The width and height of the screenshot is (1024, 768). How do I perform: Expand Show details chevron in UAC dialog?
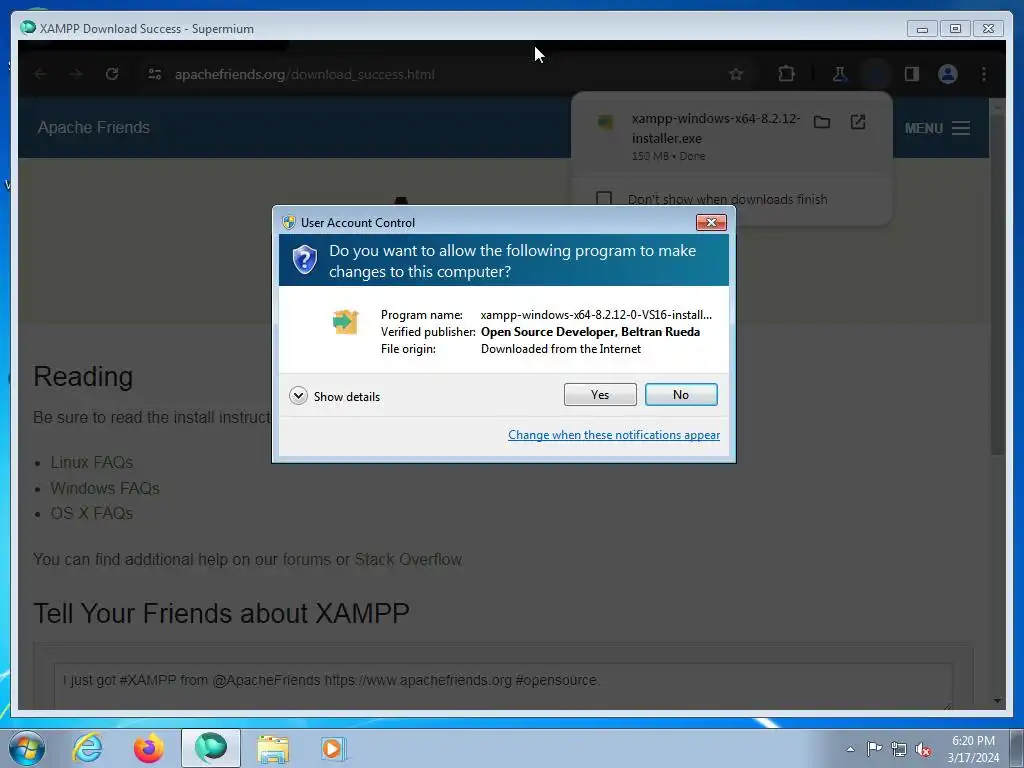coord(298,396)
